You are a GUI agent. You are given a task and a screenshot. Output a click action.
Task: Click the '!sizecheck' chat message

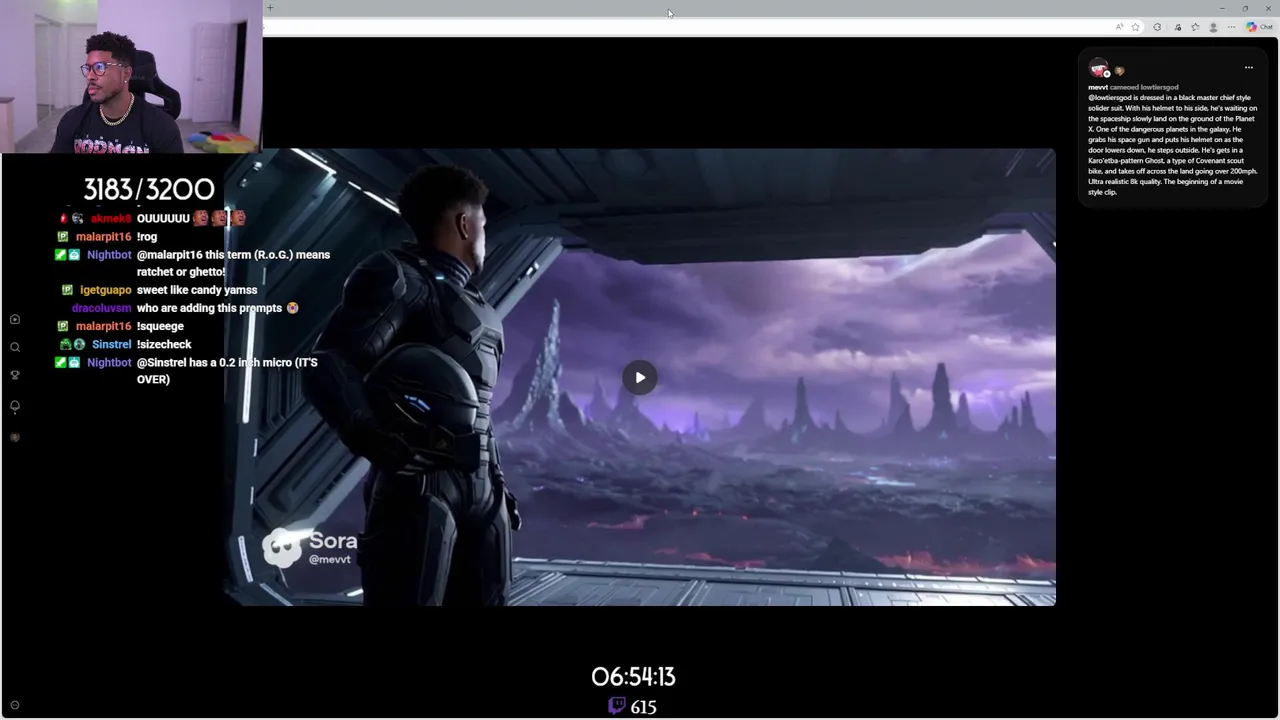click(164, 344)
